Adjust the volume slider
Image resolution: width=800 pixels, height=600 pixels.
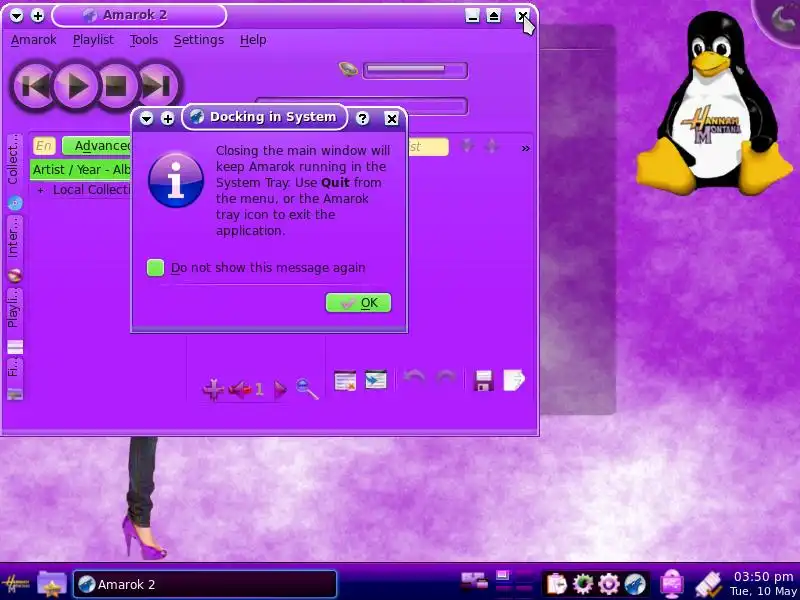pos(415,70)
